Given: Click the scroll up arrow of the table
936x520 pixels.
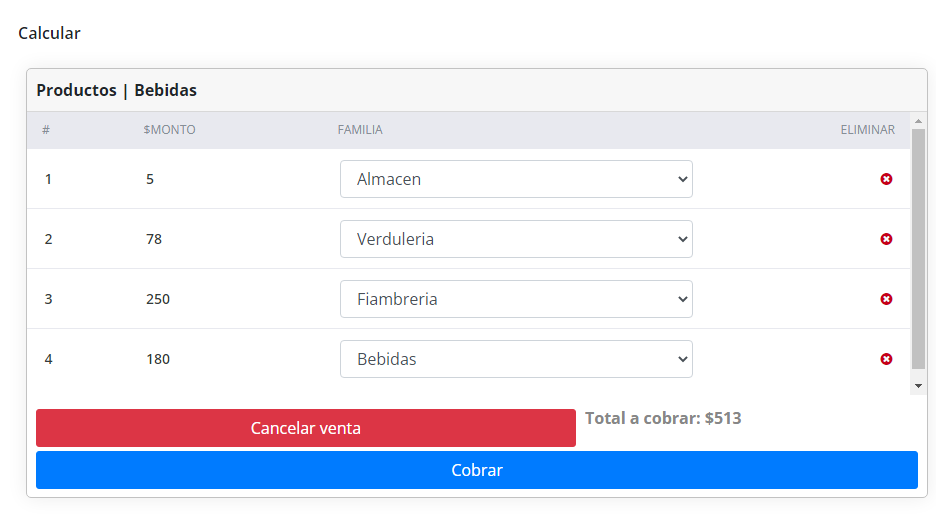Looking at the screenshot, I should pos(918,121).
